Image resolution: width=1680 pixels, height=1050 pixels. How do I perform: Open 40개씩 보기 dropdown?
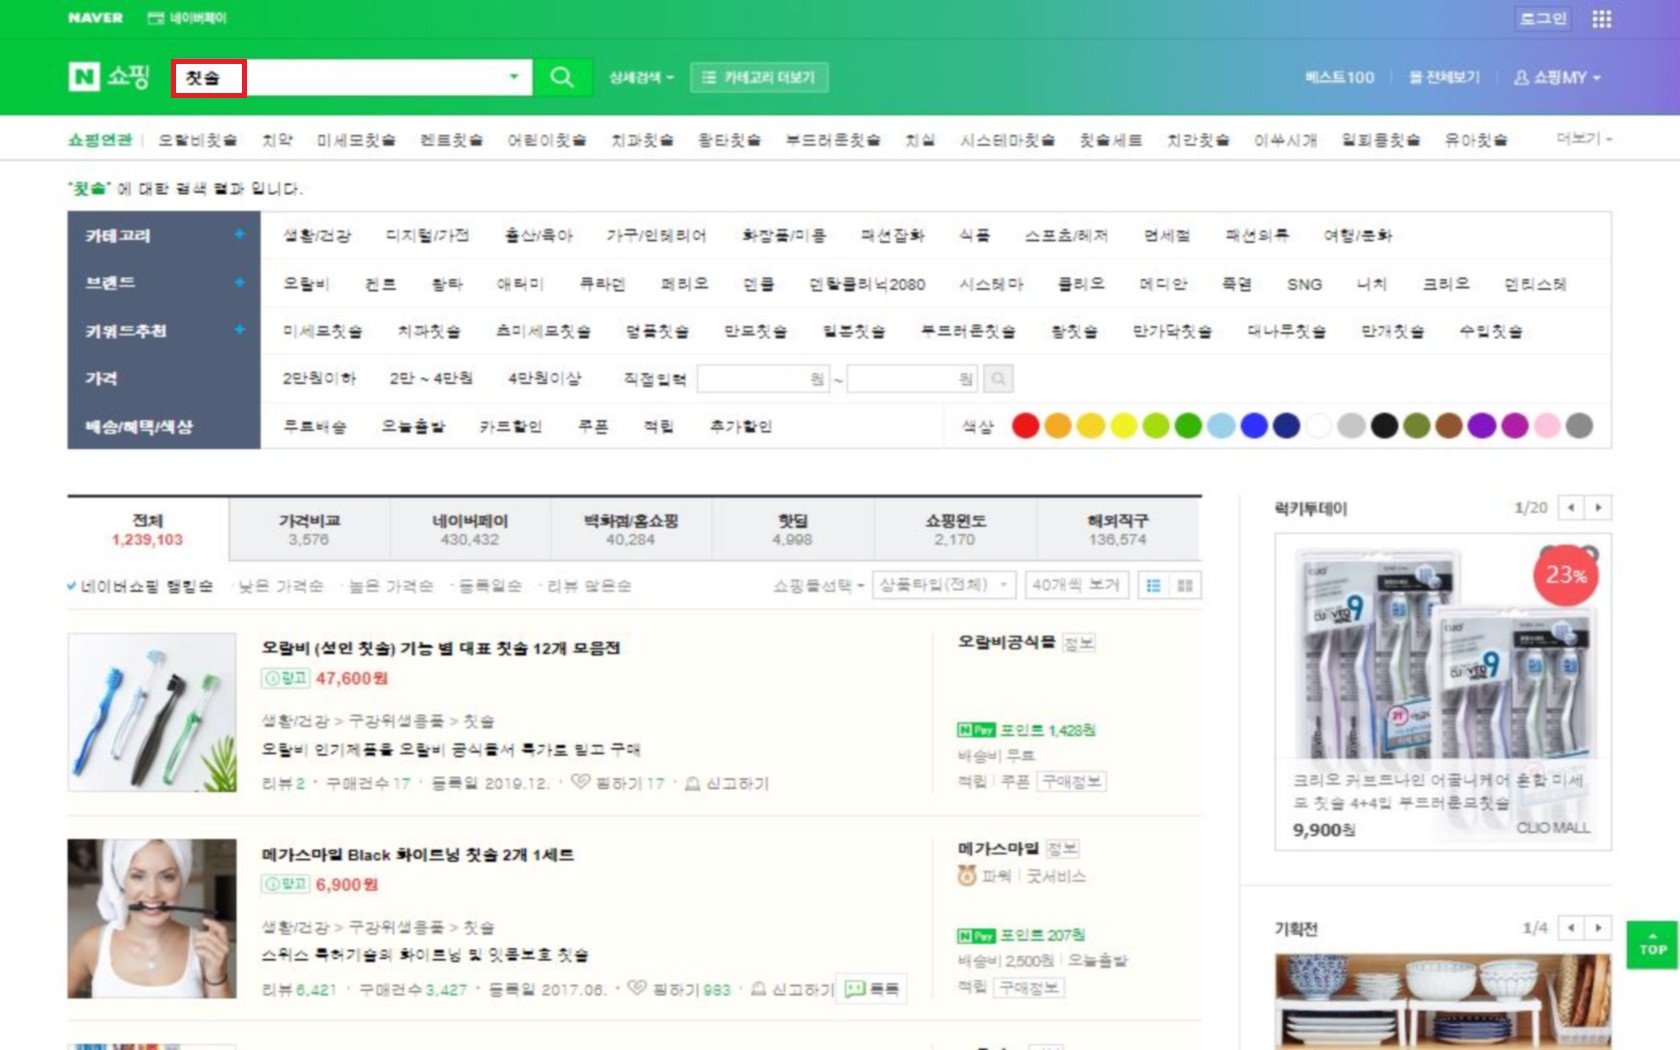click(x=1077, y=585)
